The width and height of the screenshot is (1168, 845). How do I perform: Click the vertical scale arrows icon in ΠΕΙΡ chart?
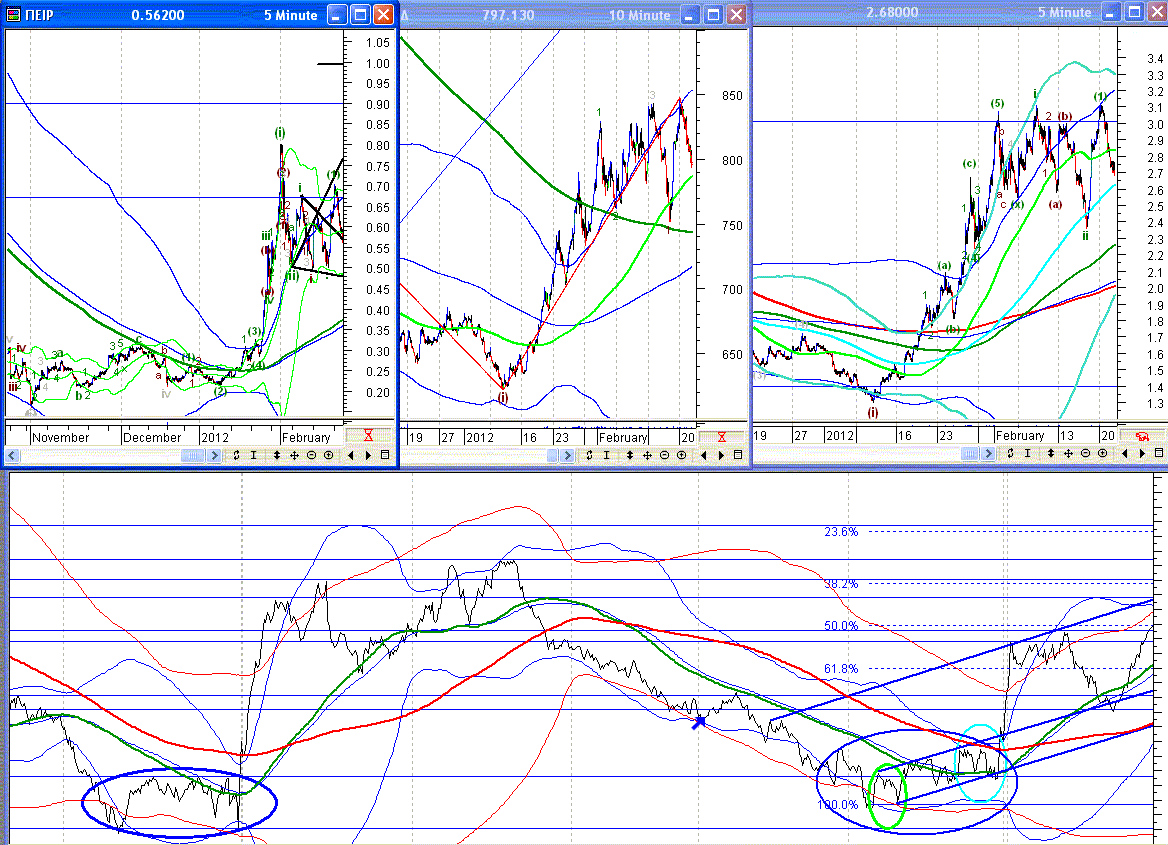[276, 455]
